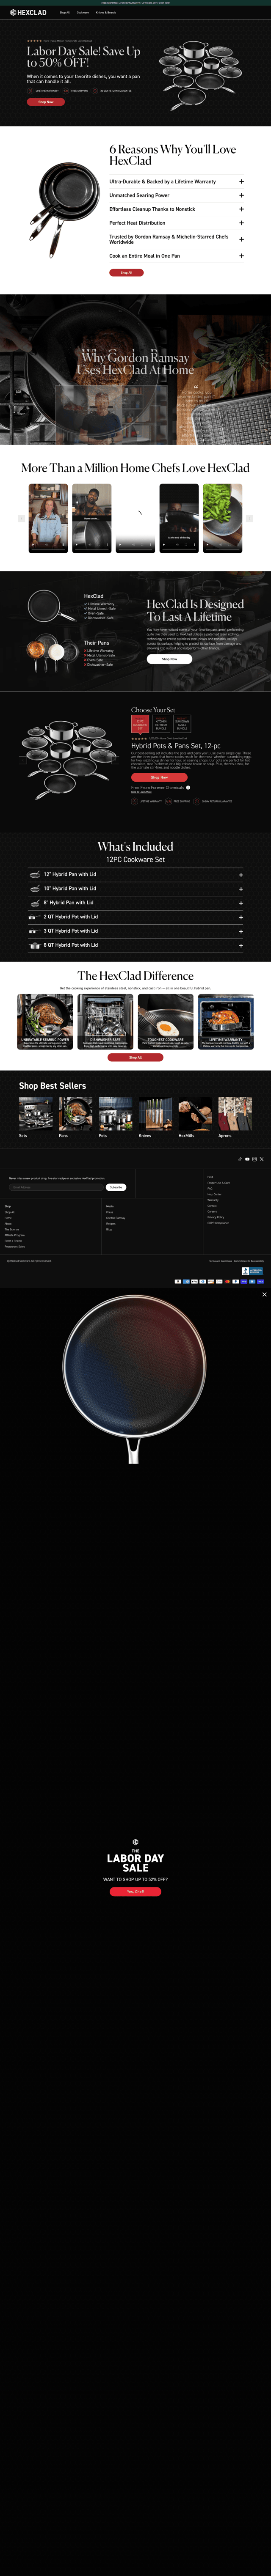Viewport: 271px width, 2576px height.
Task: Open Sets best seller thumbnail
Action: (35, 1114)
